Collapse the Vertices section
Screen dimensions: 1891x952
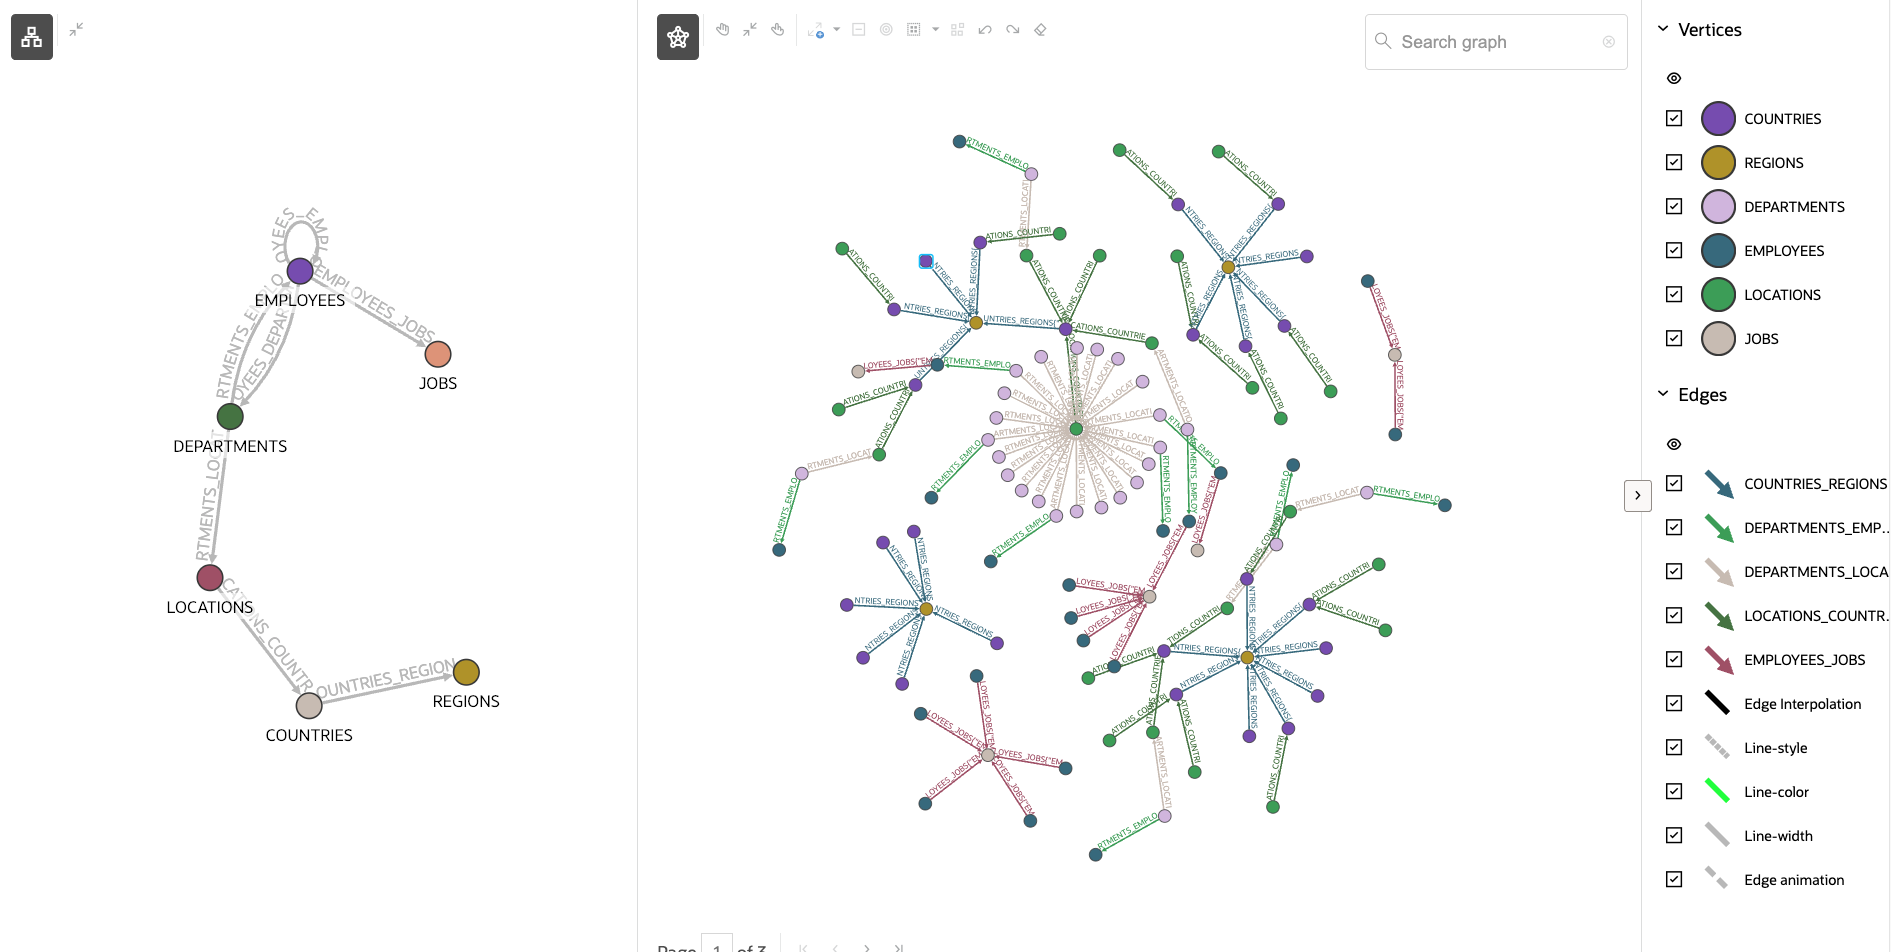pos(1663,29)
